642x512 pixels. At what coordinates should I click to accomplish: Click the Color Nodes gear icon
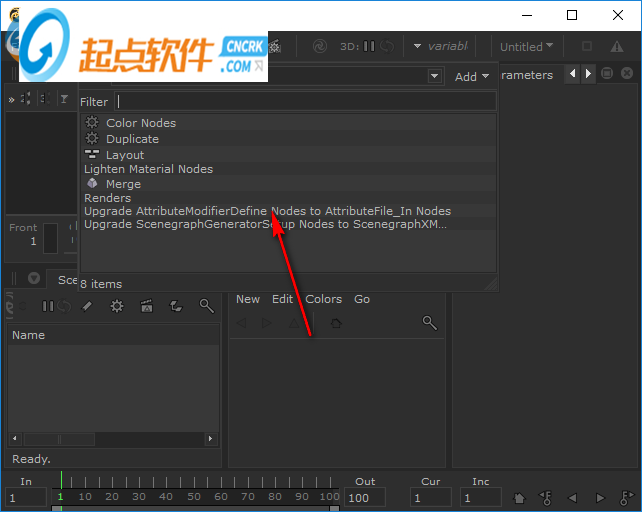[x=92, y=123]
